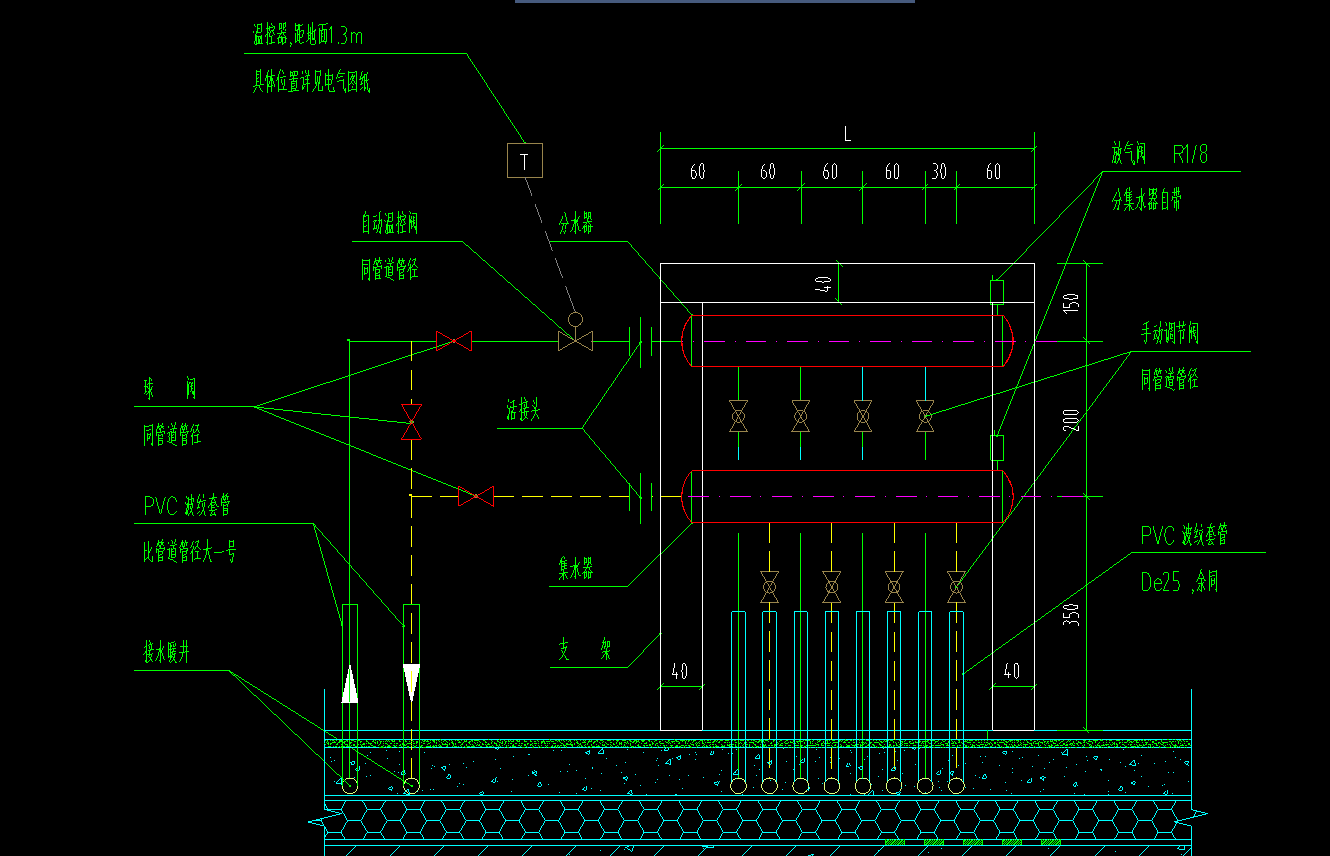Select the rightmost manual valve under the distributor
Image resolution: width=1330 pixels, height=856 pixels.
925,415
